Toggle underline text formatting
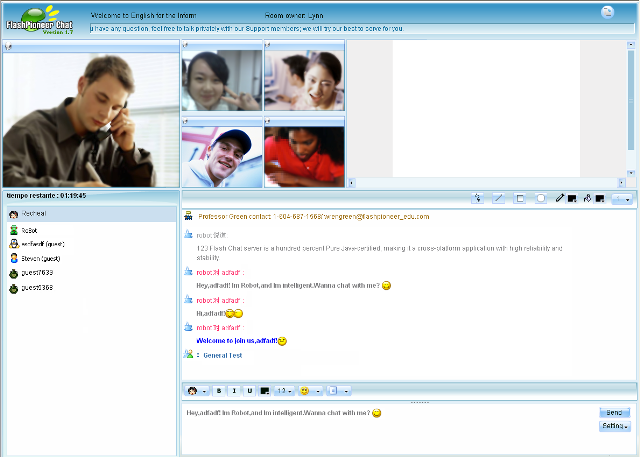This screenshot has height=457, width=640. coord(249,391)
